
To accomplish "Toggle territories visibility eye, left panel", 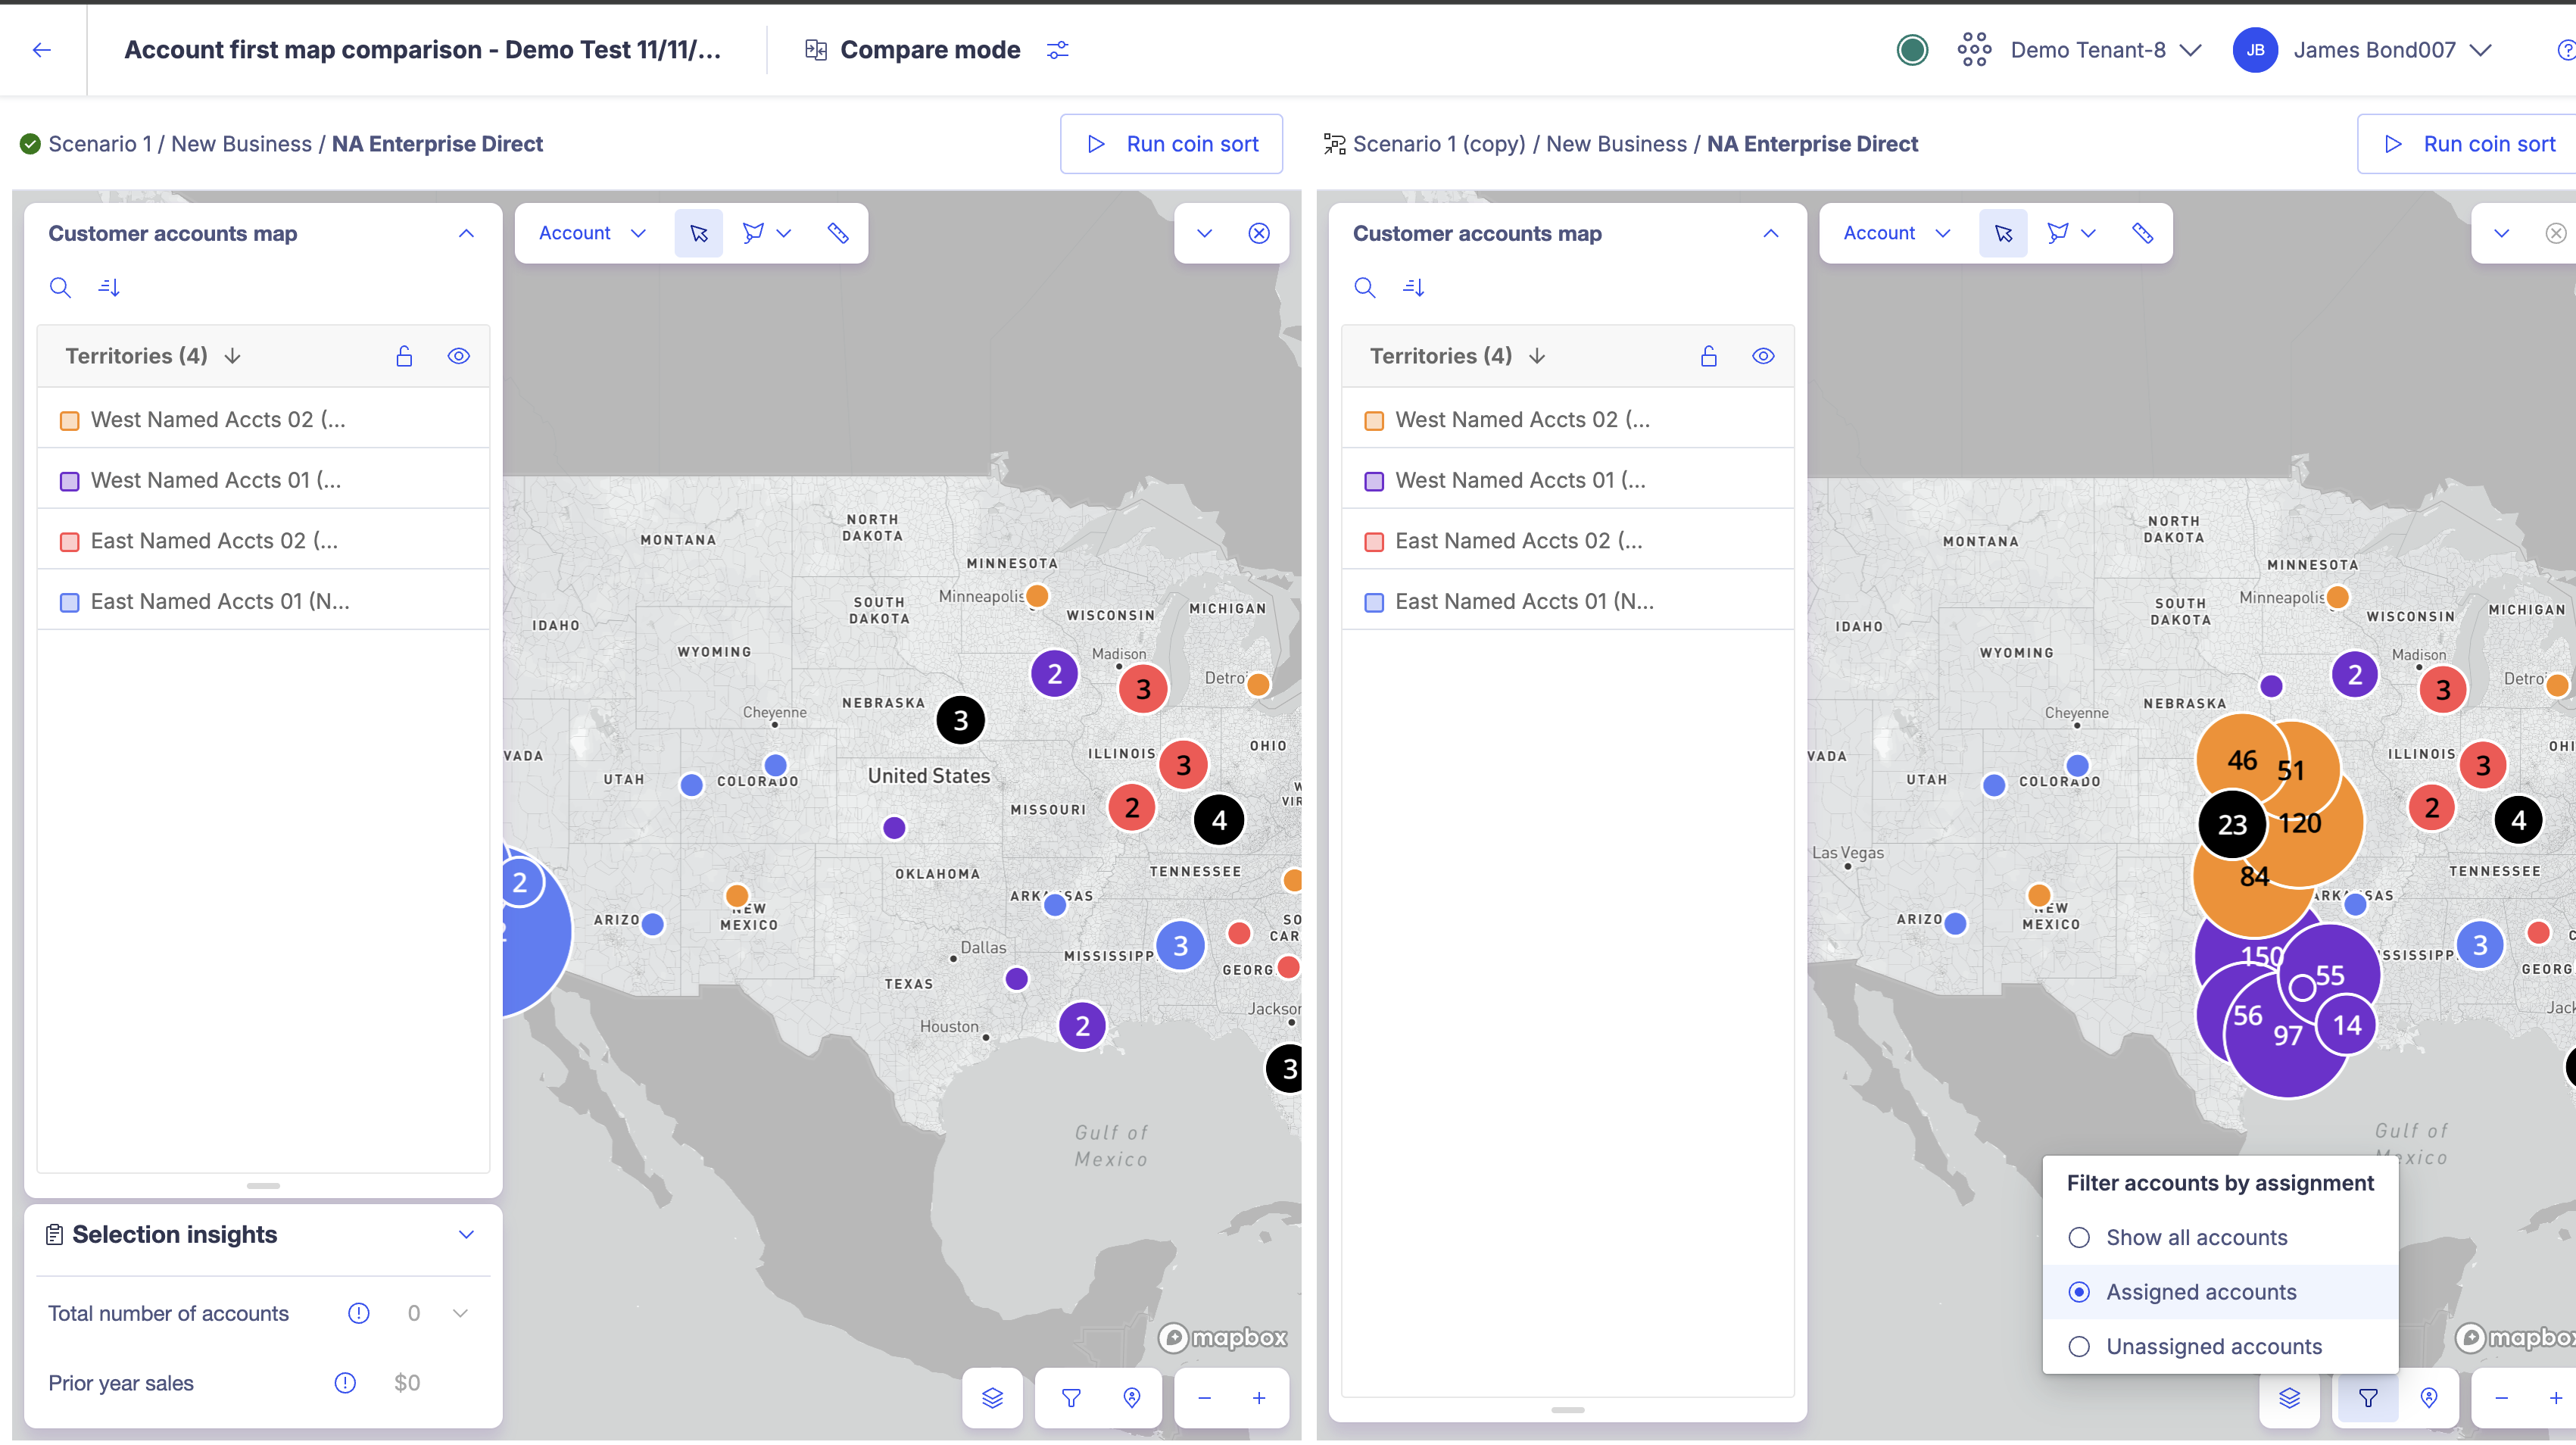I will [x=458, y=356].
